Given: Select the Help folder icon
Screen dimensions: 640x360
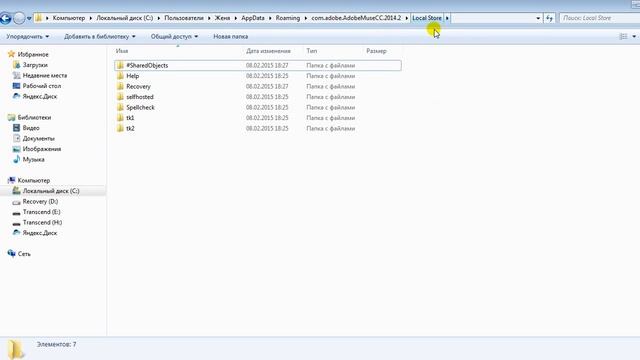Looking at the screenshot, I should 120,76.
